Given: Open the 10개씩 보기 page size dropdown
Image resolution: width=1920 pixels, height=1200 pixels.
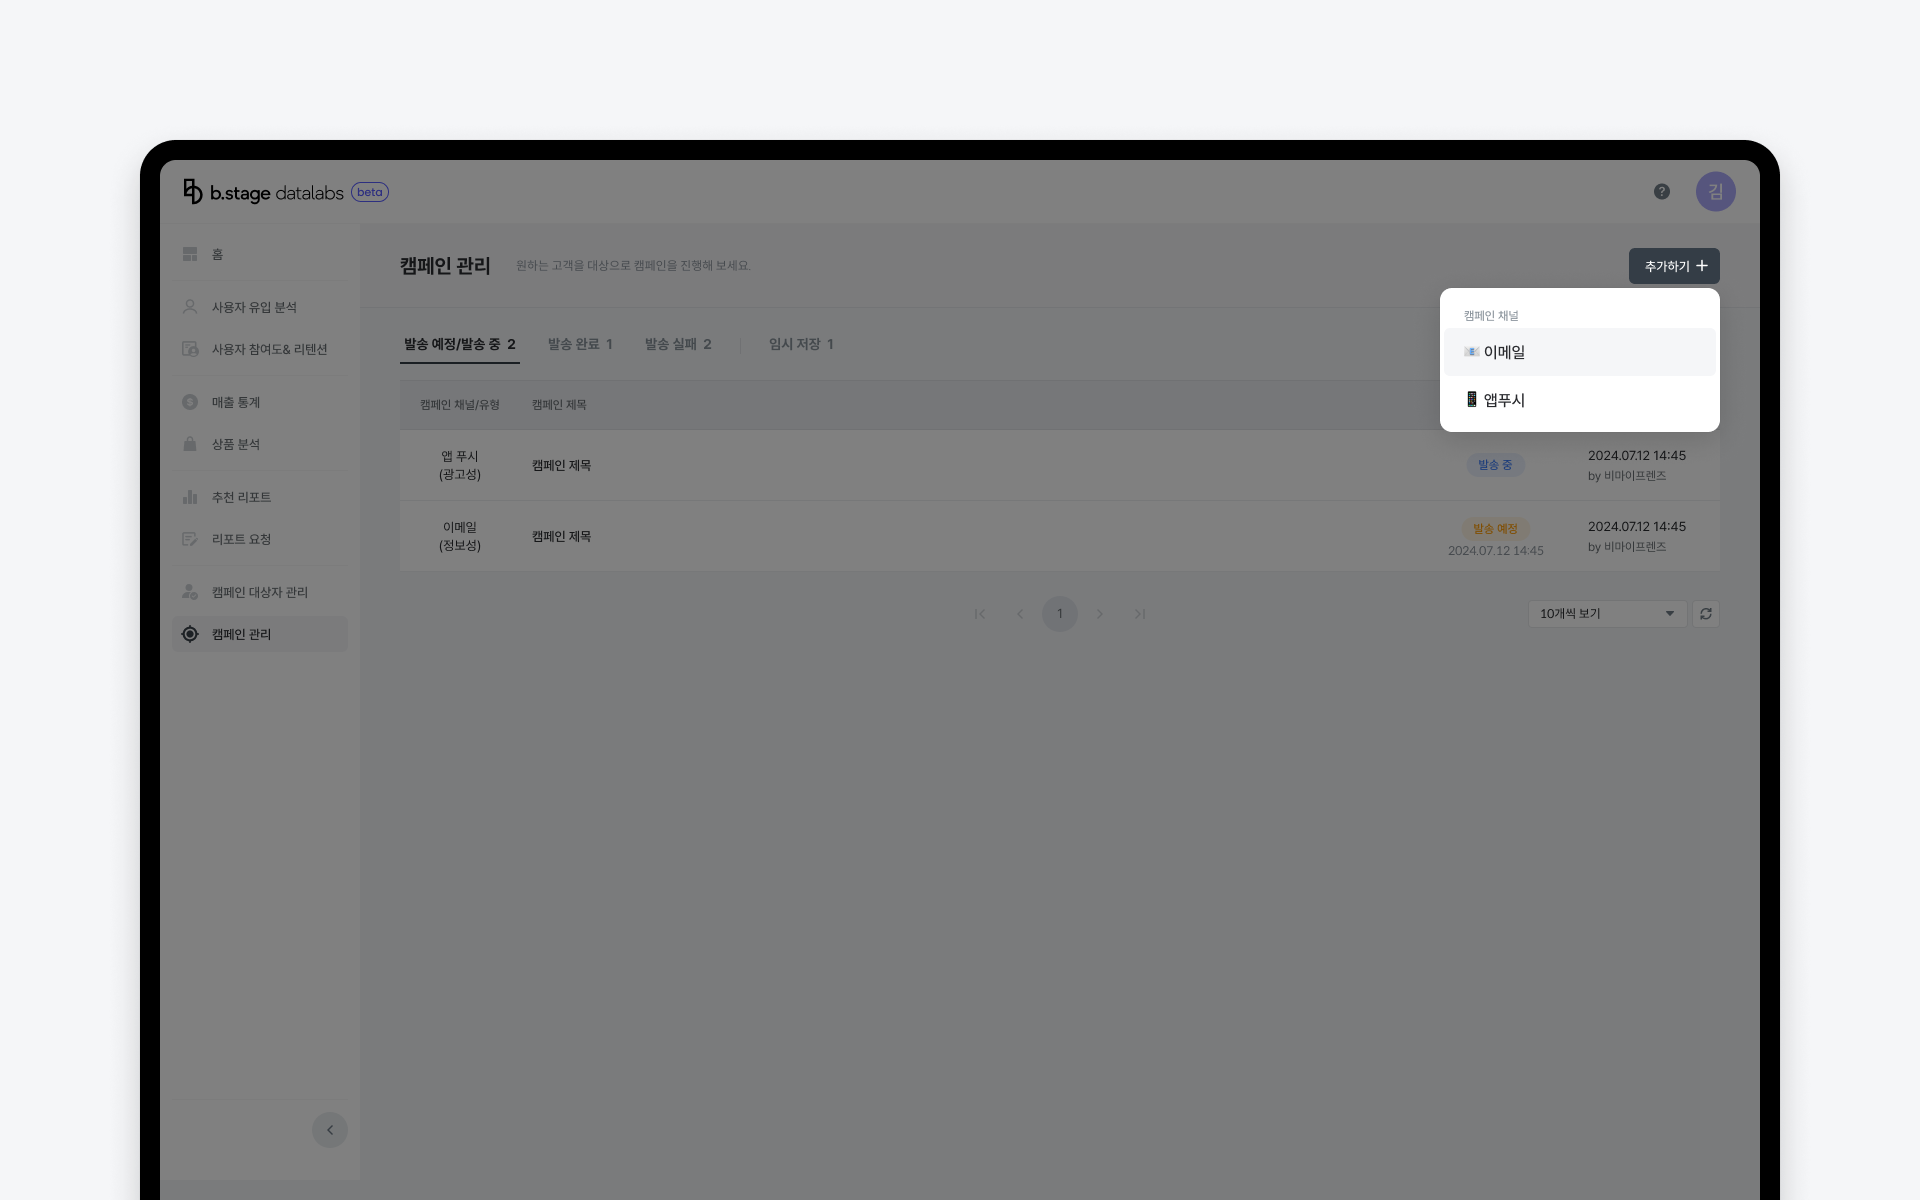Looking at the screenshot, I should point(1607,614).
